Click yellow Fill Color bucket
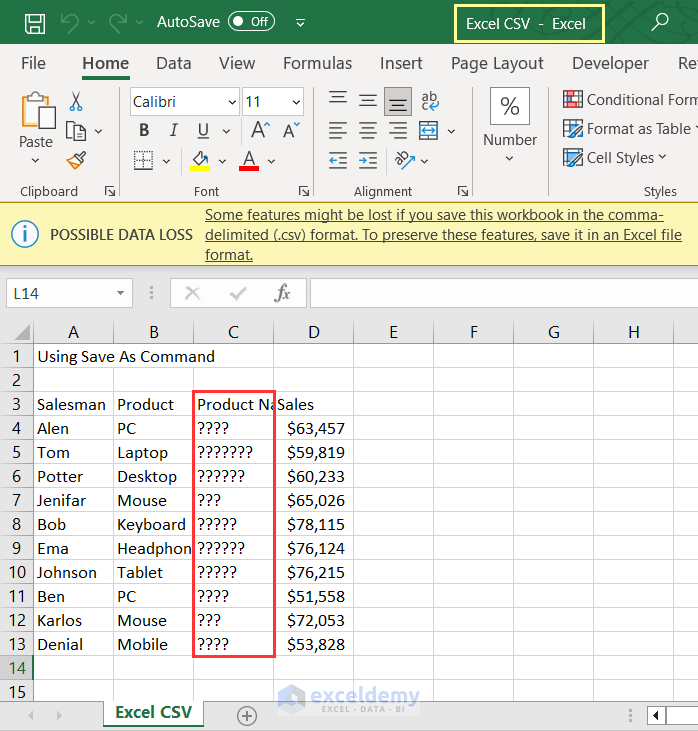 pyautogui.click(x=200, y=161)
